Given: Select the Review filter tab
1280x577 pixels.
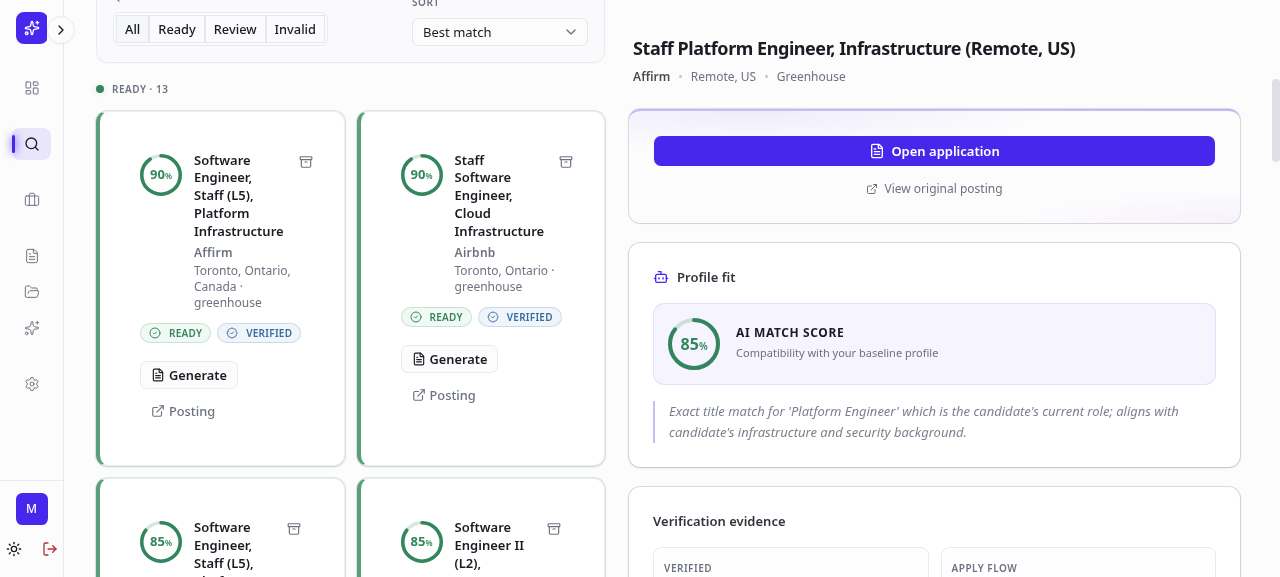Looking at the screenshot, I should click(x=235, y=30).
